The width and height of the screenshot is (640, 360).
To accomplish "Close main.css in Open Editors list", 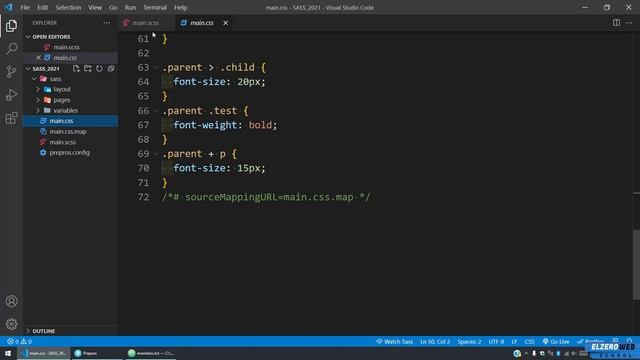I will pyautogui.click(x=38, y=58).
